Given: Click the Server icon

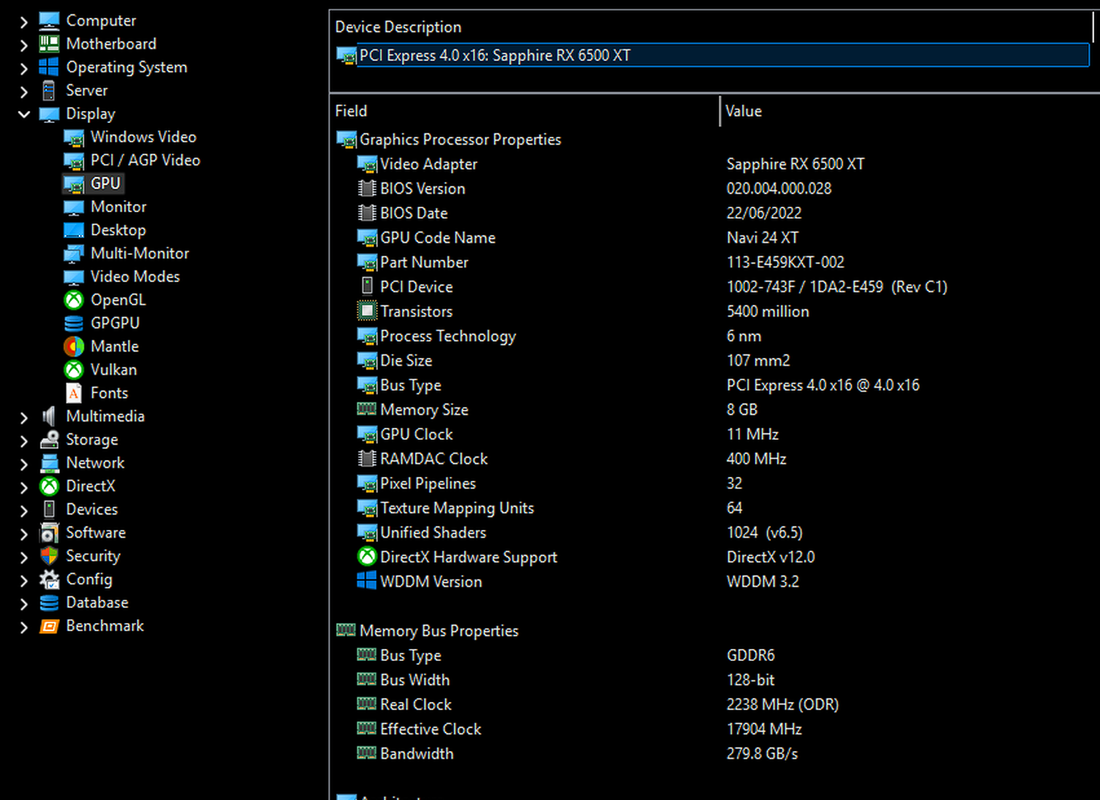Looking at the screenshot, I should (x=49, y=90).
